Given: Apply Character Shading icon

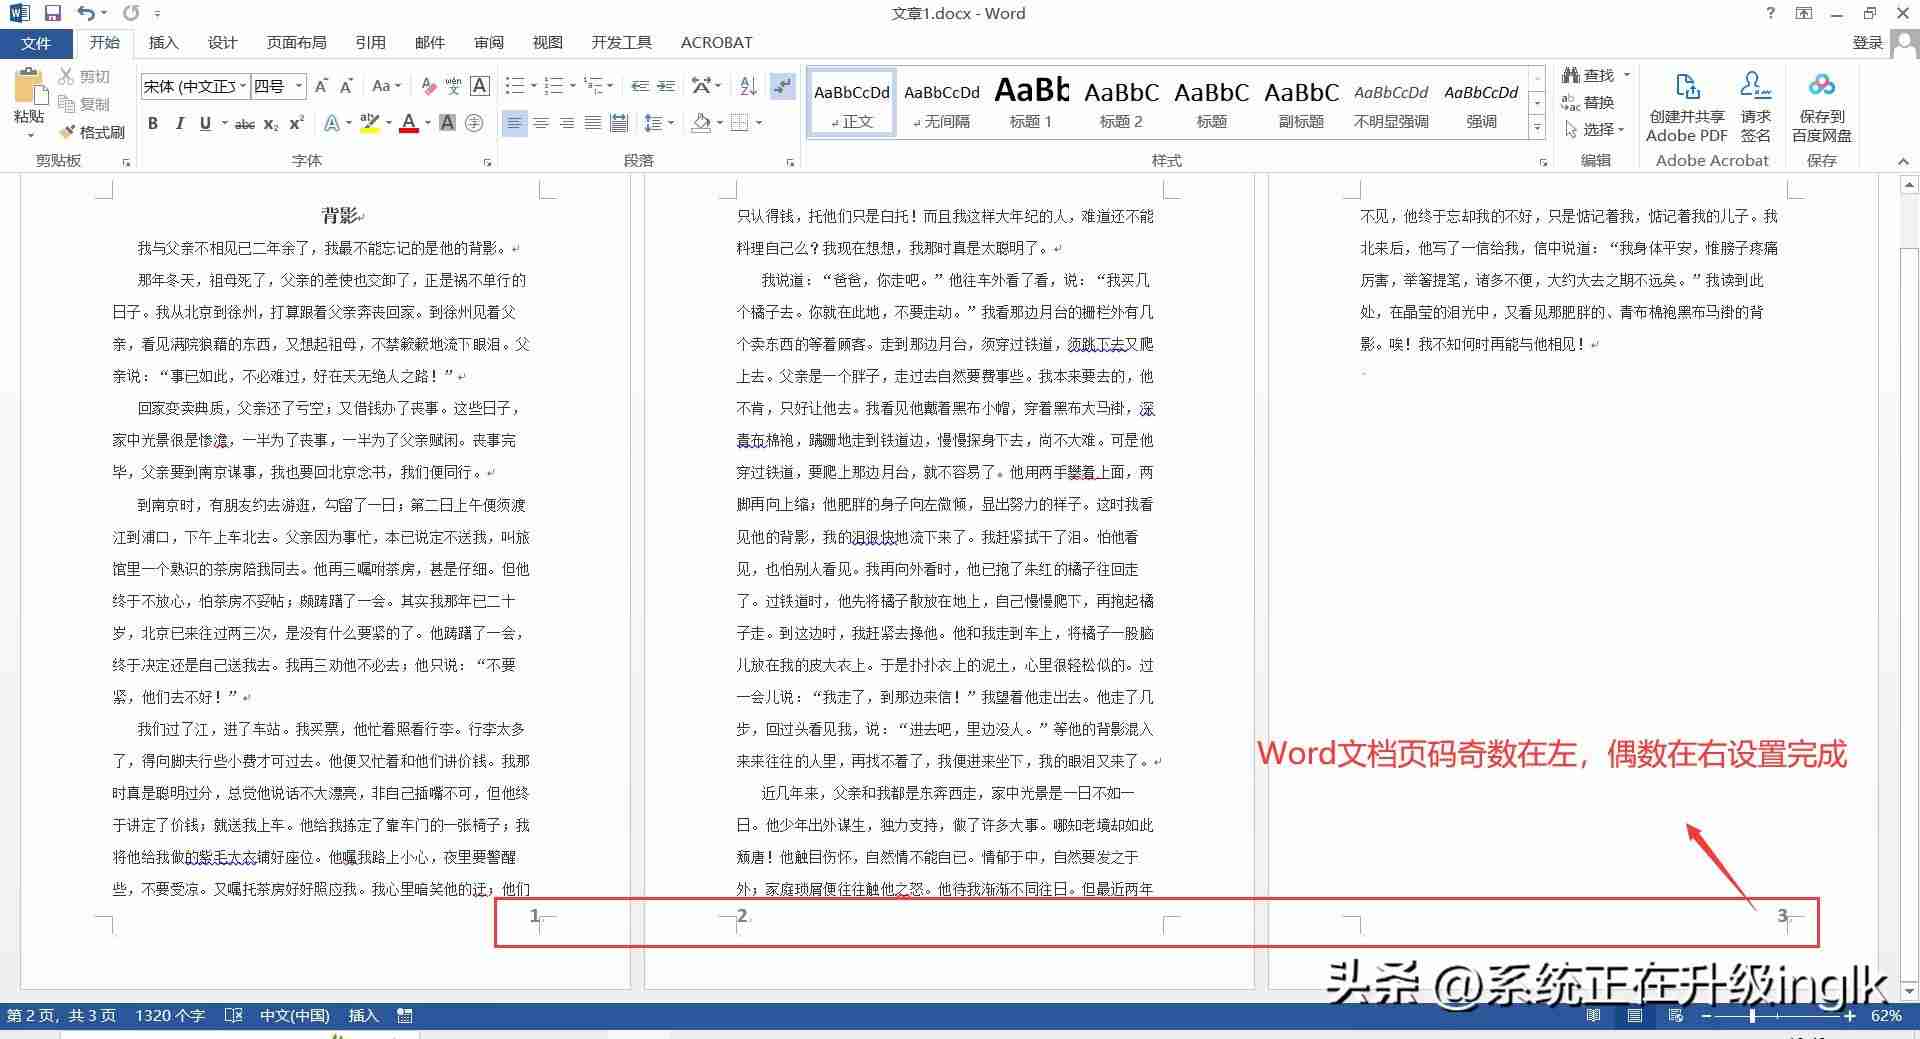Looking at the screenshot, I should [447, 123].
